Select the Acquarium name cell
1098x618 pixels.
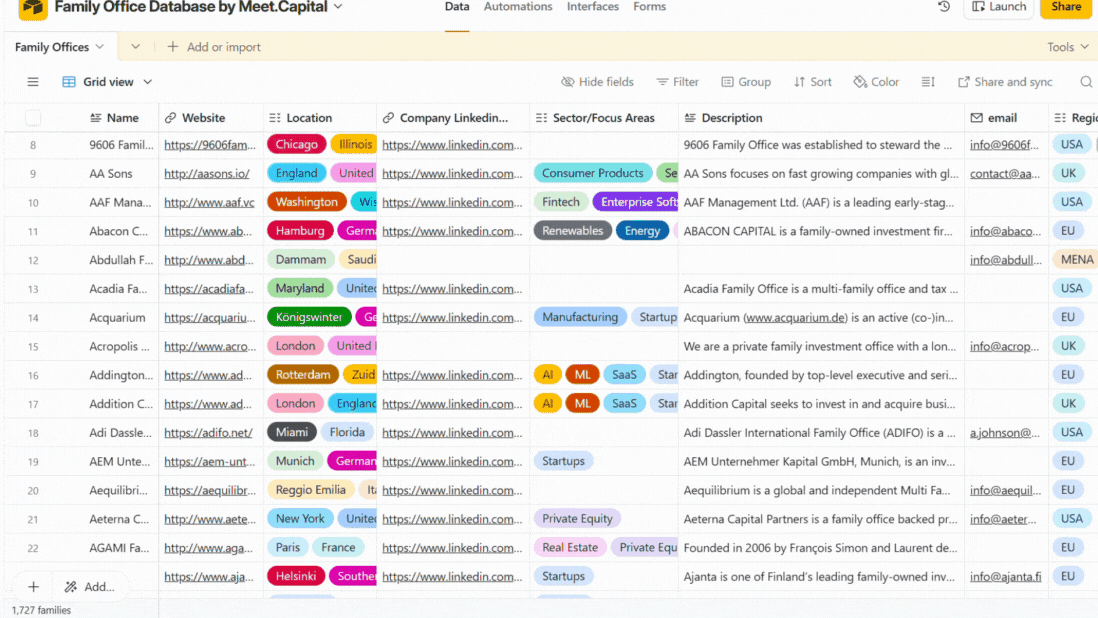click(x=117, y=318)
